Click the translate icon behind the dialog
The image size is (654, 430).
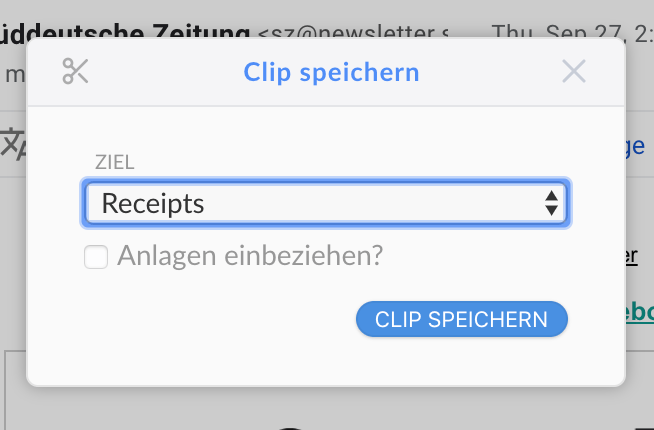coord(13,143)
